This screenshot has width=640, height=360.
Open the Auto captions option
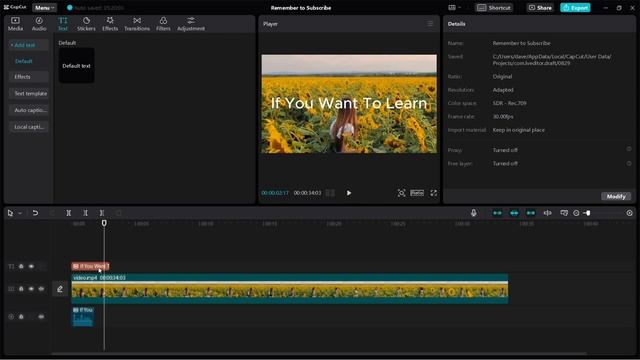[29, 110]
